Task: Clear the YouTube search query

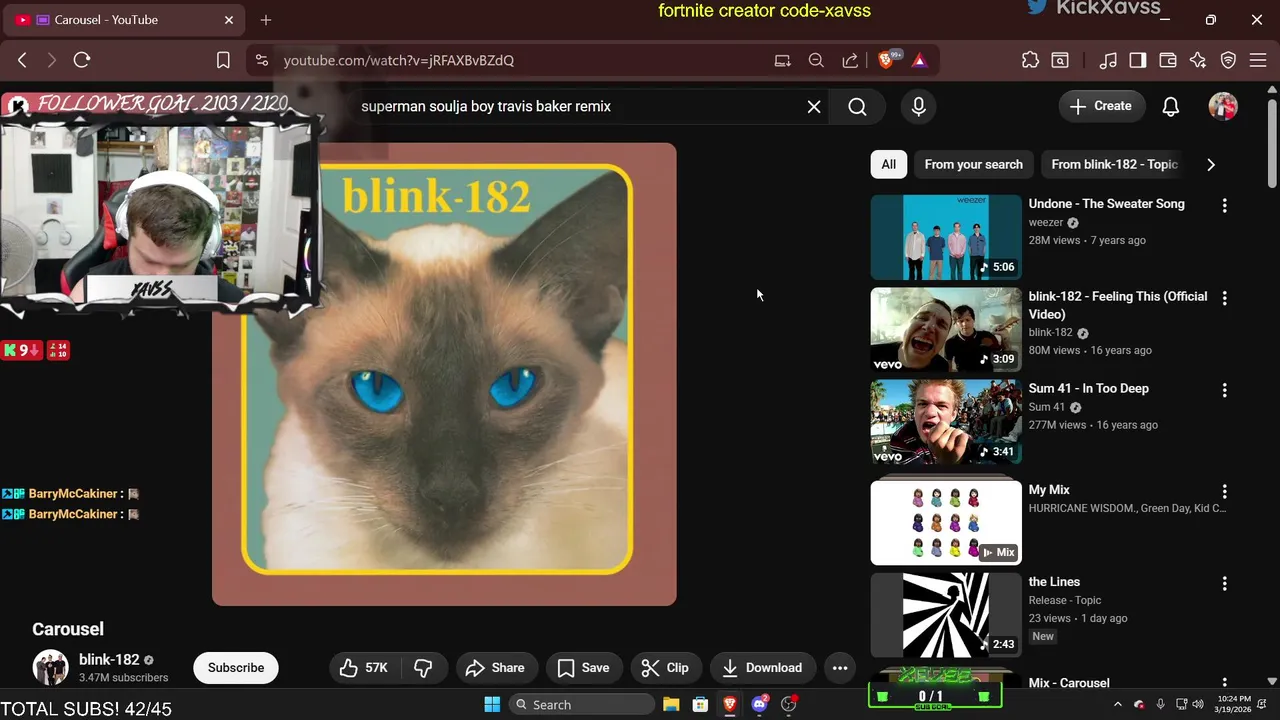Action: pyautogui.click(x=814, y=106)
